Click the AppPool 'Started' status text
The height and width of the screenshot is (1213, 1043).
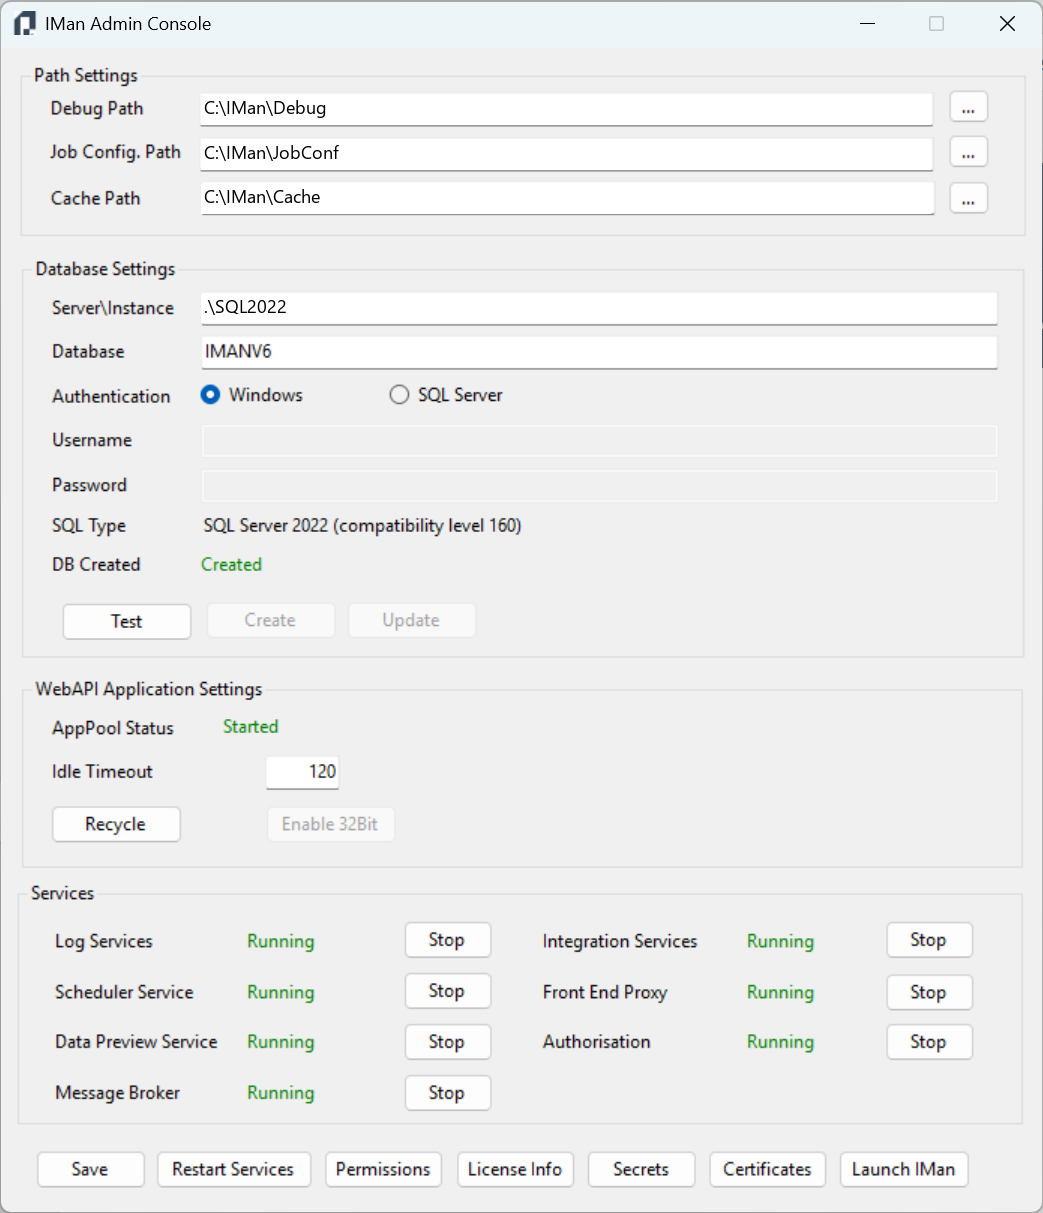click(251, 727)
